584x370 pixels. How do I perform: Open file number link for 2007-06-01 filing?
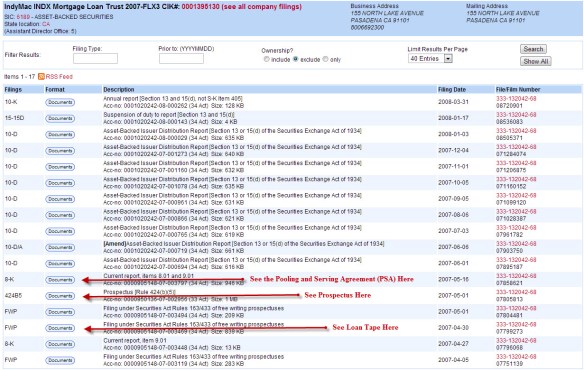point(516,260)
